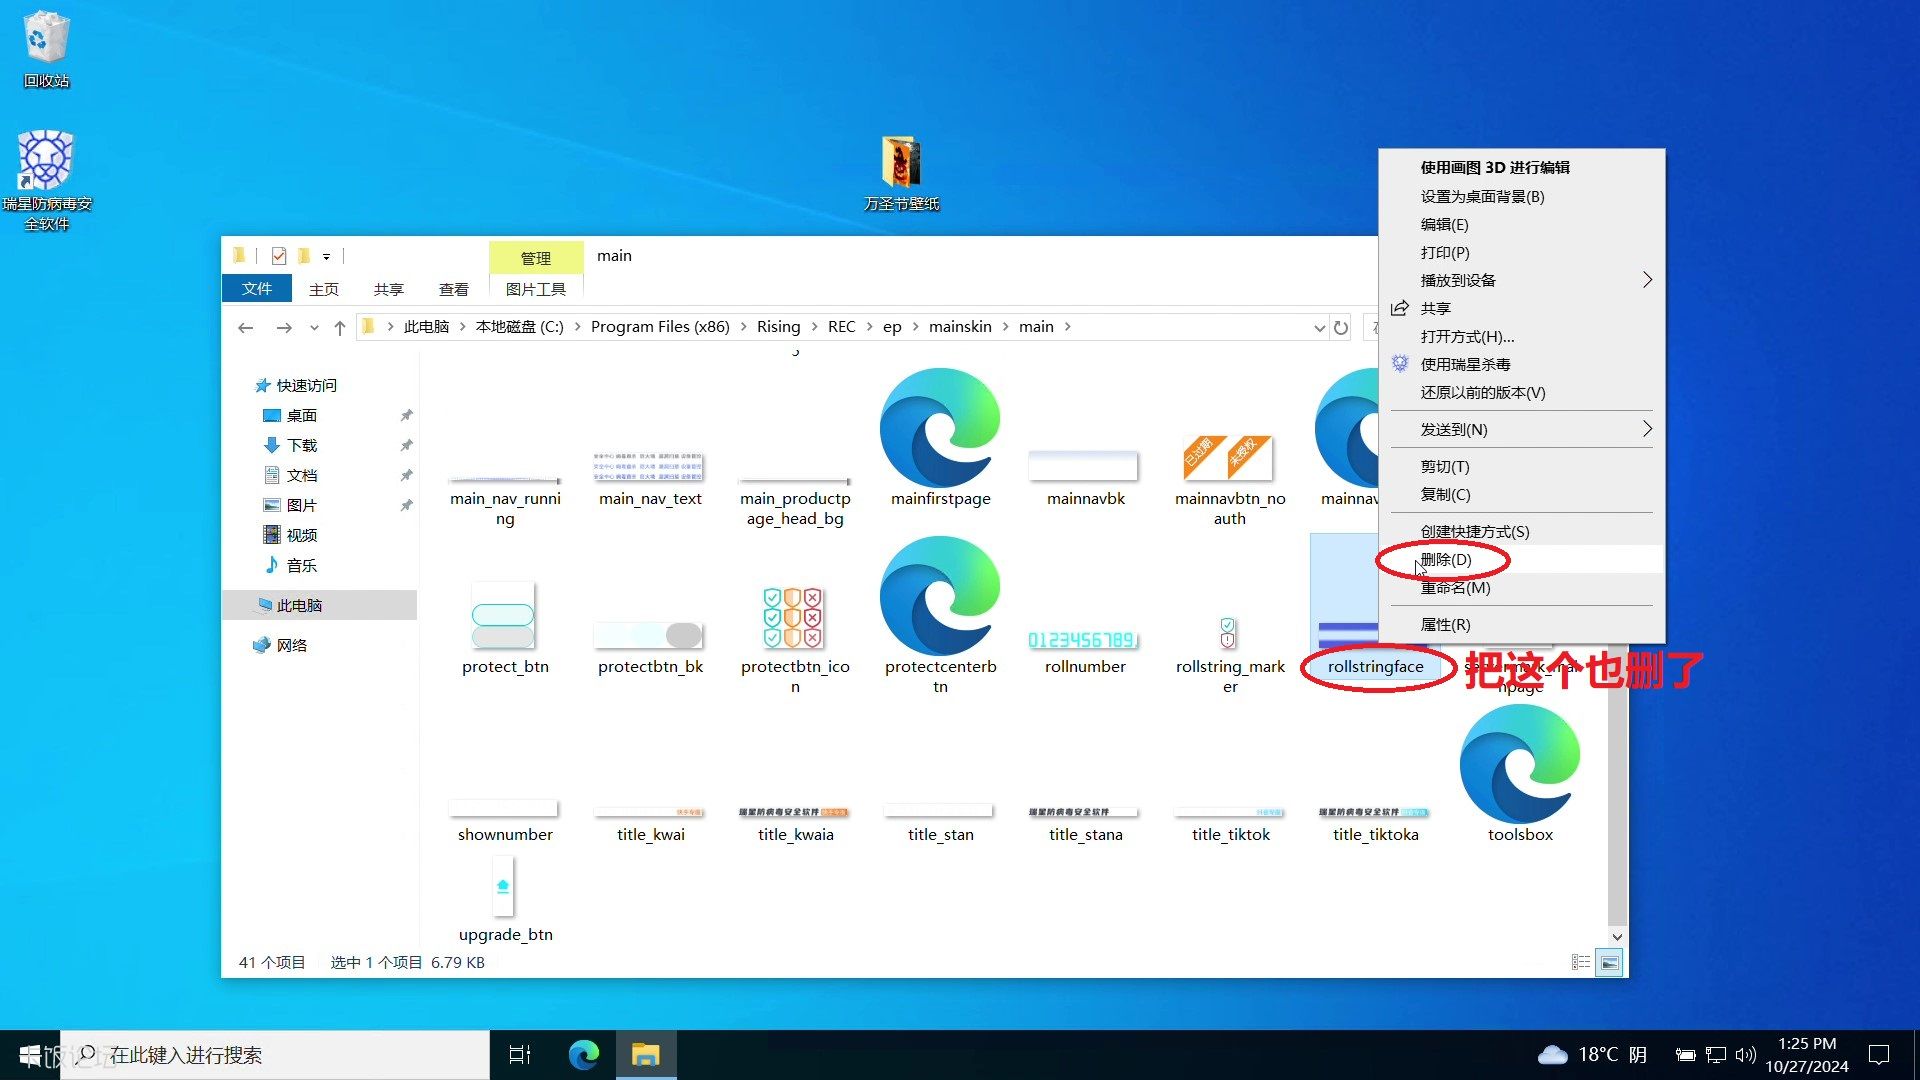Expand the address bar history dropdown
The width and height of the screenshot is (1920, 1080).
[1319, 327]
